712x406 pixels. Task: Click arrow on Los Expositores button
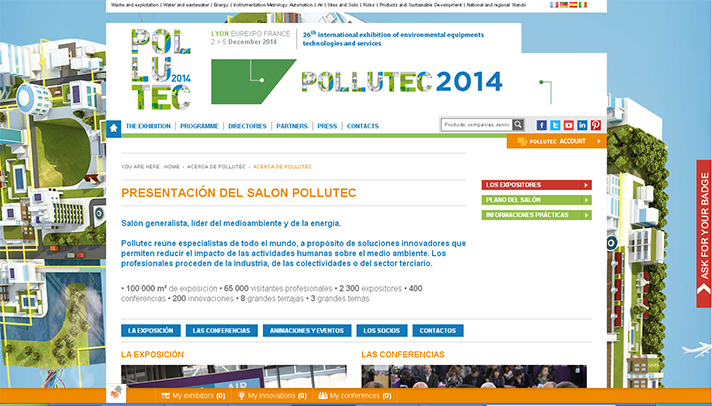(x=586, y=185)
